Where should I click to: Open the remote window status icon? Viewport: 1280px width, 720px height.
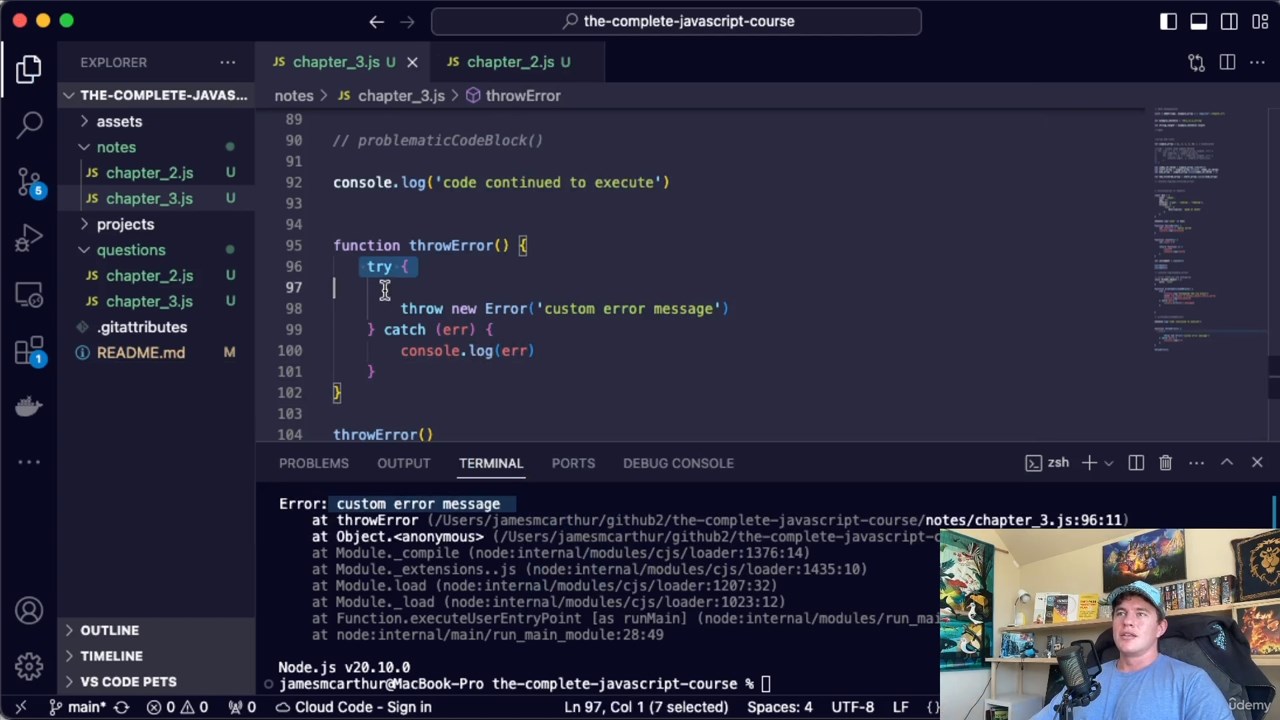coord(20,707)
